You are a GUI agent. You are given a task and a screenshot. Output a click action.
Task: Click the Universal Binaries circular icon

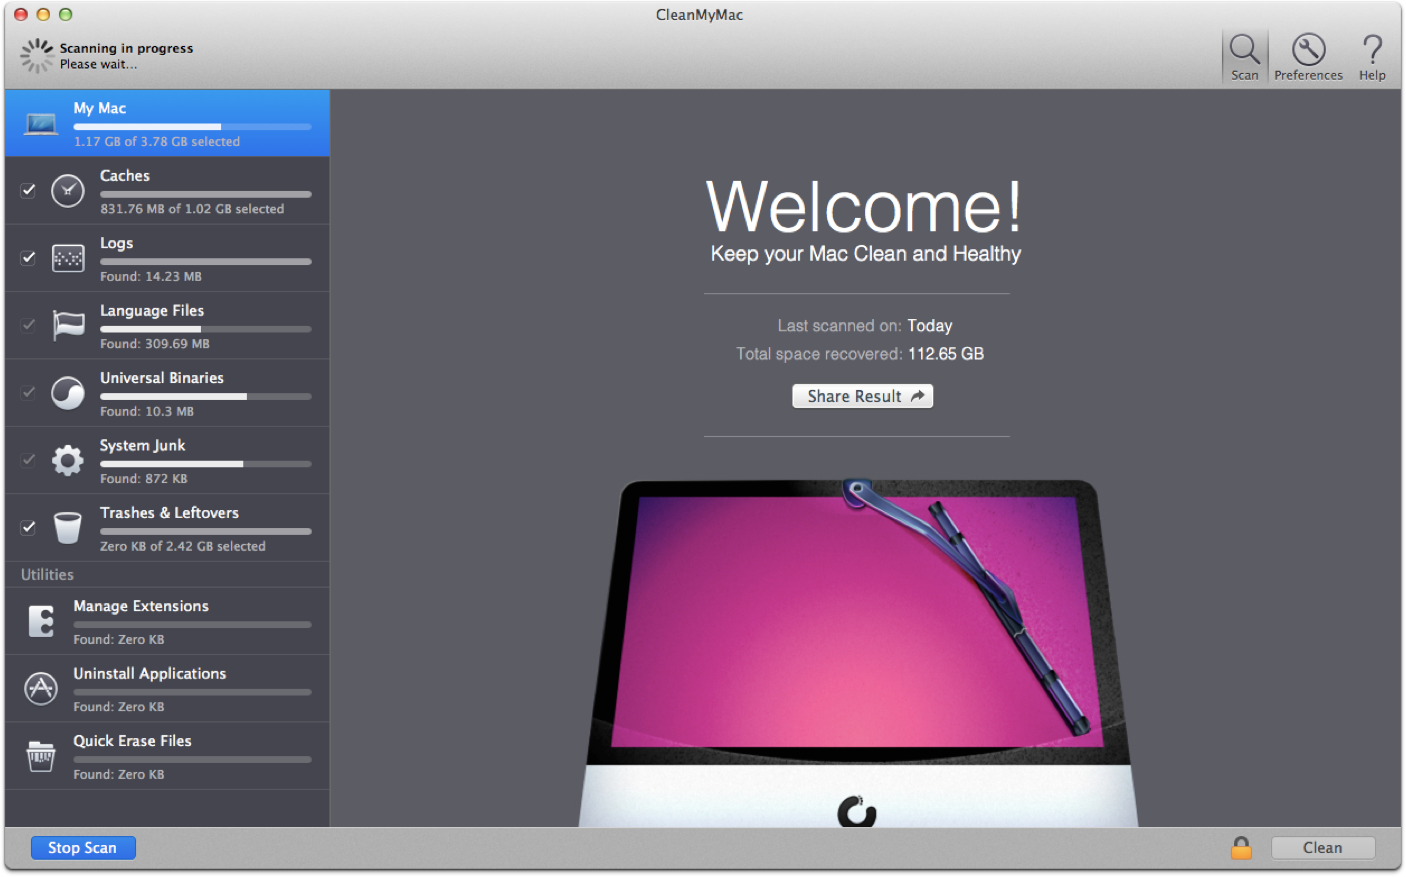[x=68, y=393]
